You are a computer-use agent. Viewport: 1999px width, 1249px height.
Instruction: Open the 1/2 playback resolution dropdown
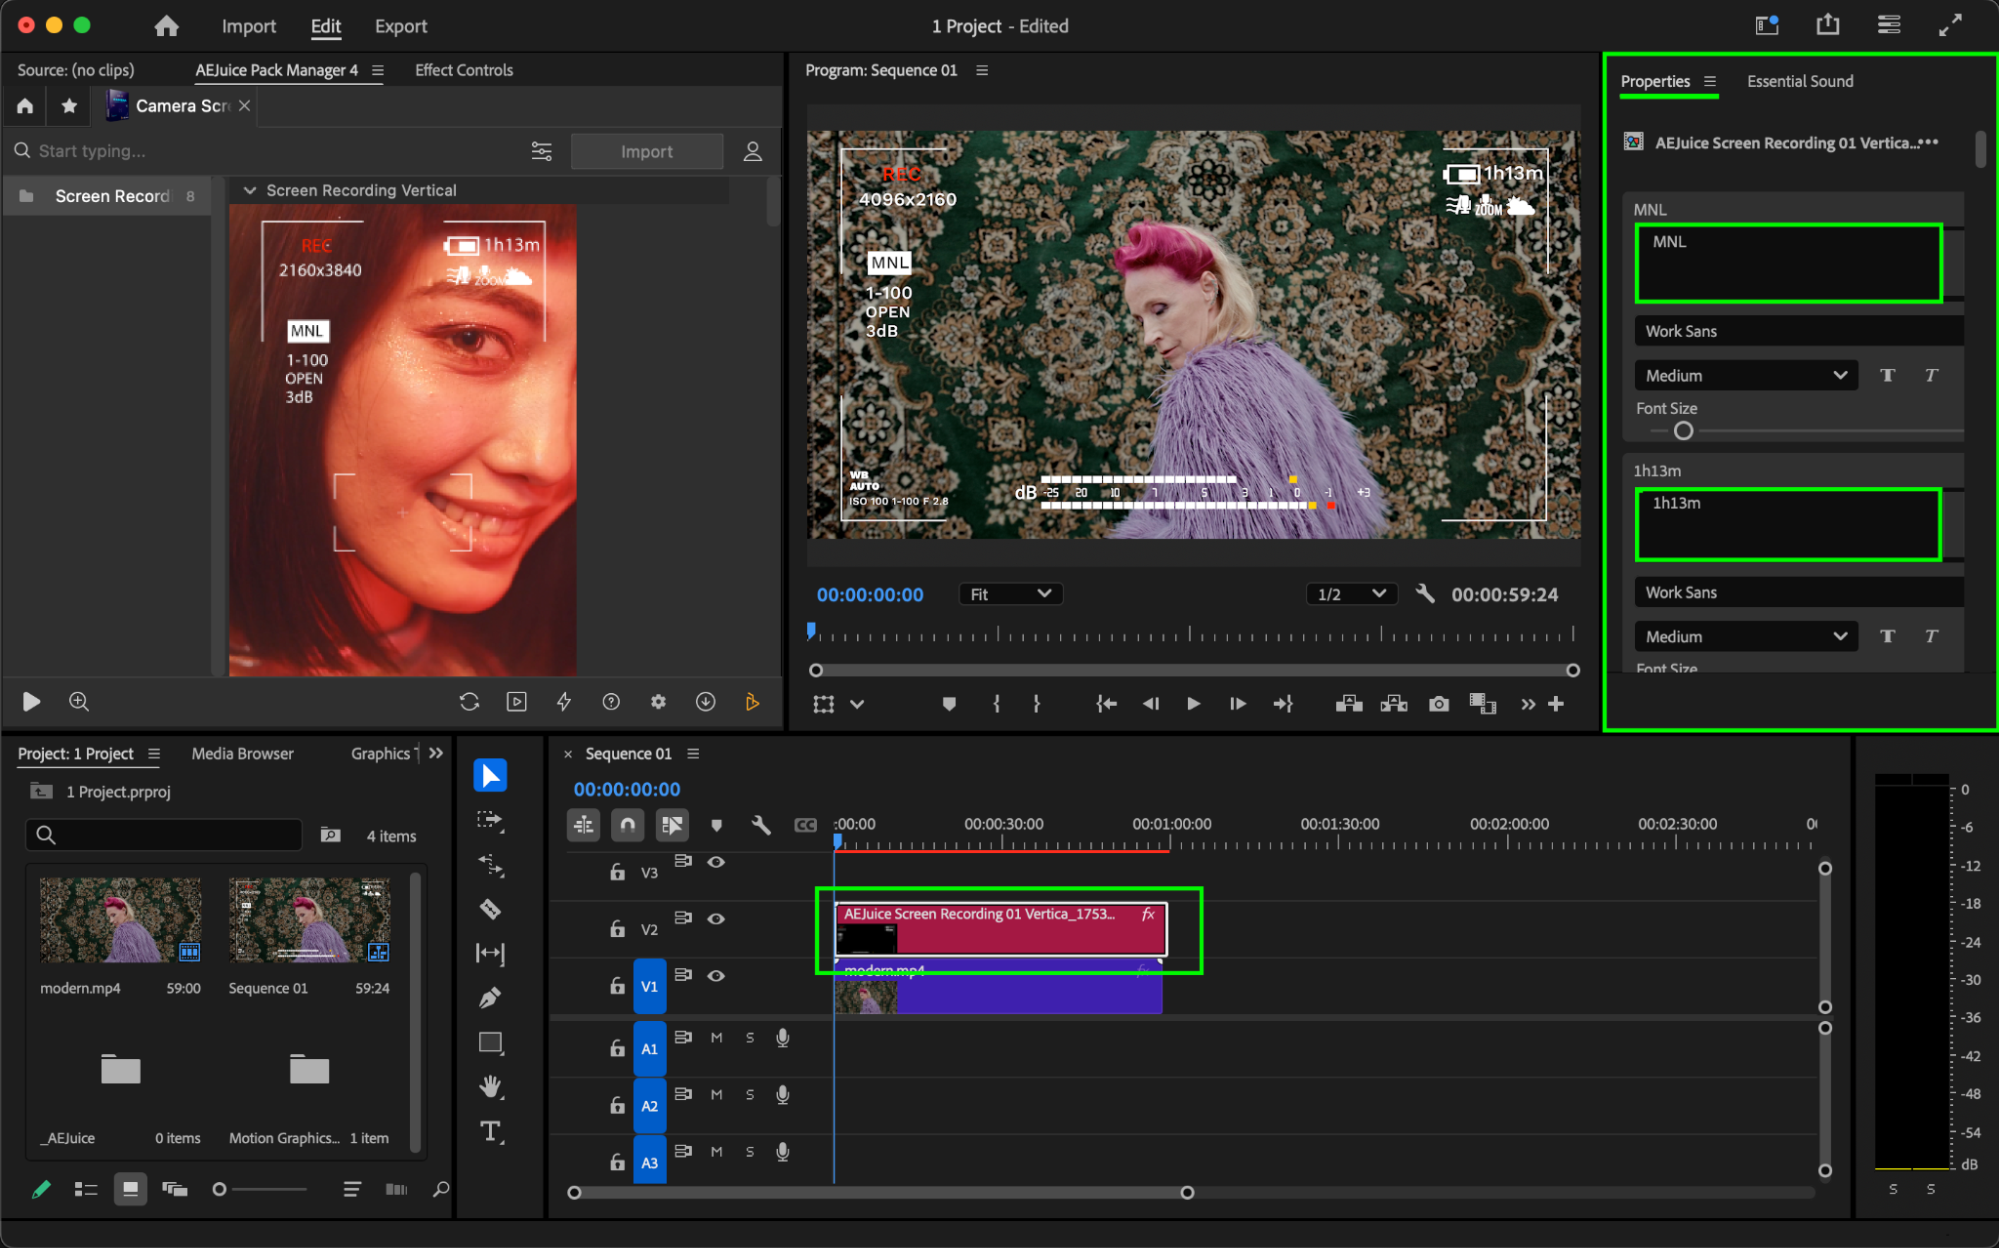[x=1350, y=594]
